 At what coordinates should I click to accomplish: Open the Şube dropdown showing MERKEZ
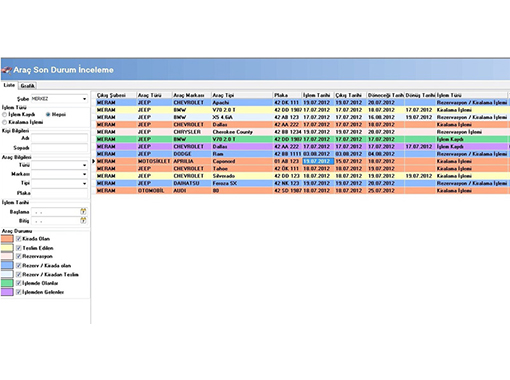click(59, 99)
